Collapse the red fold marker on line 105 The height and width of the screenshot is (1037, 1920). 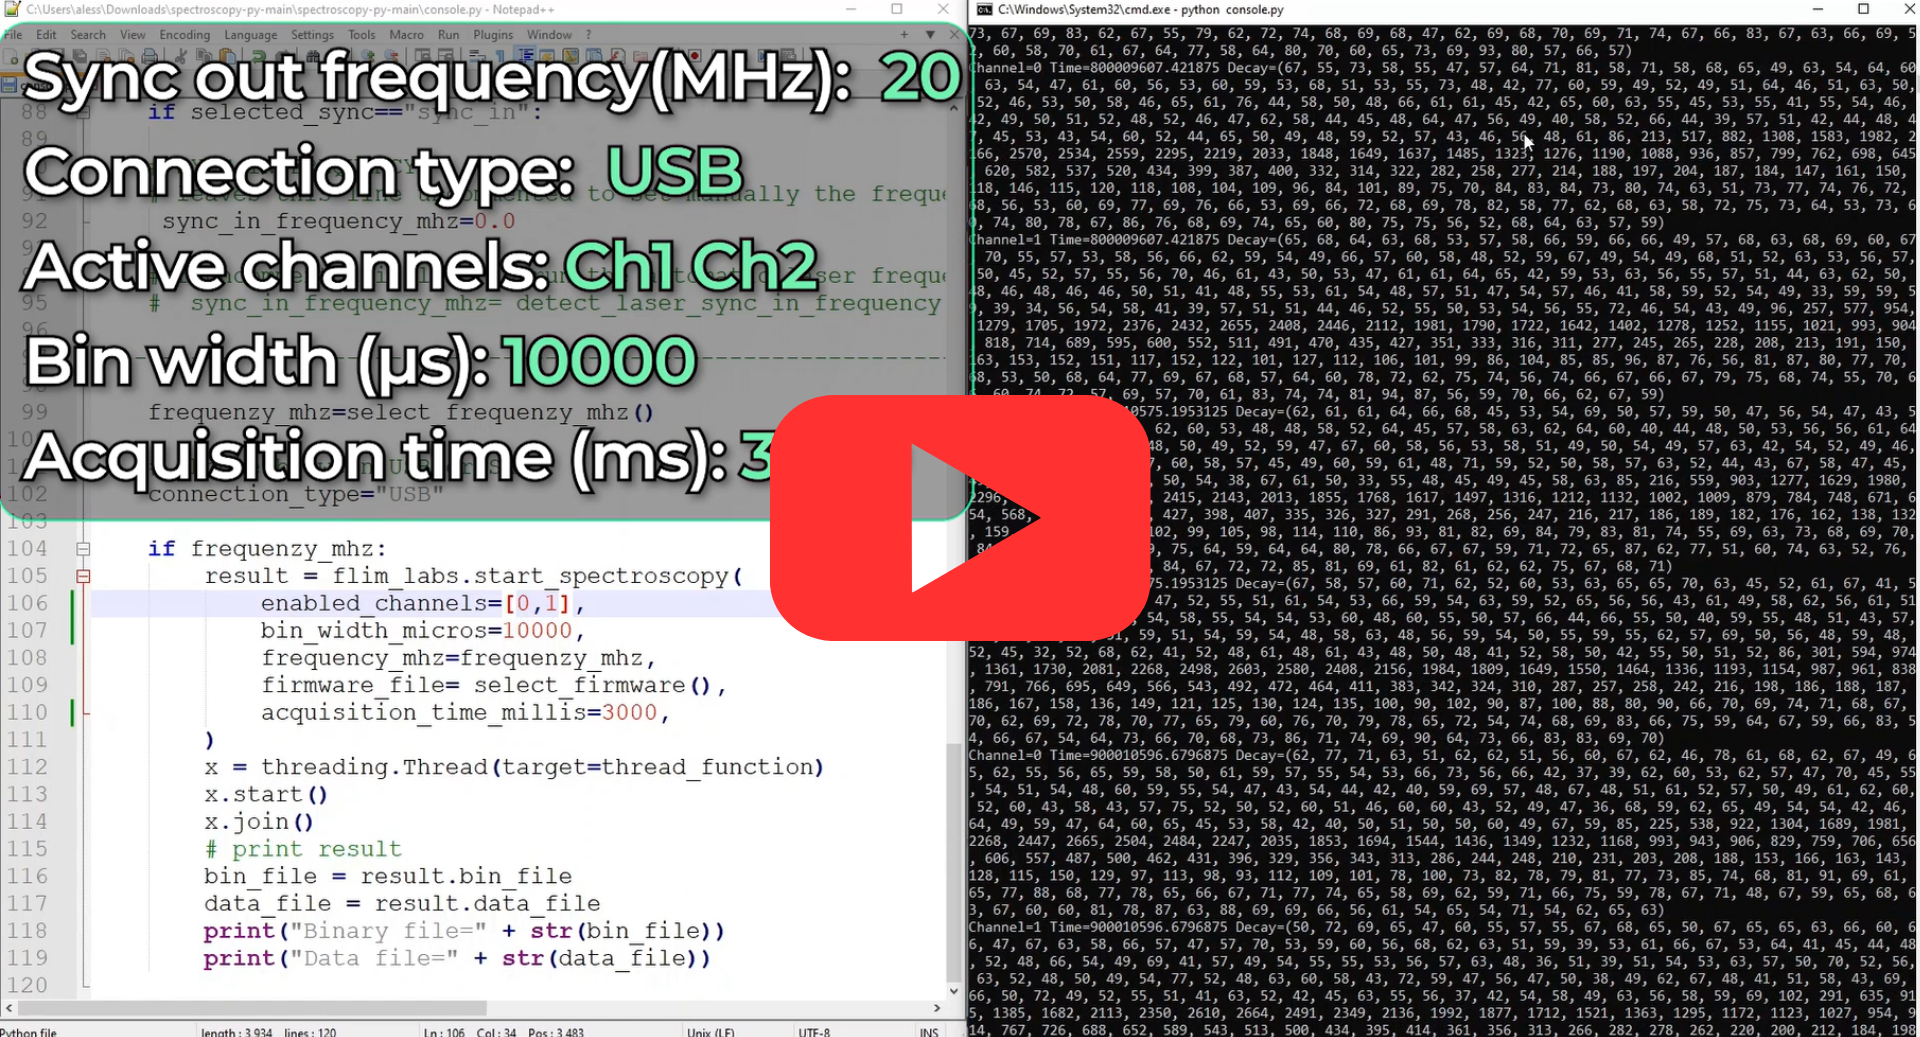tap(83, 576)
